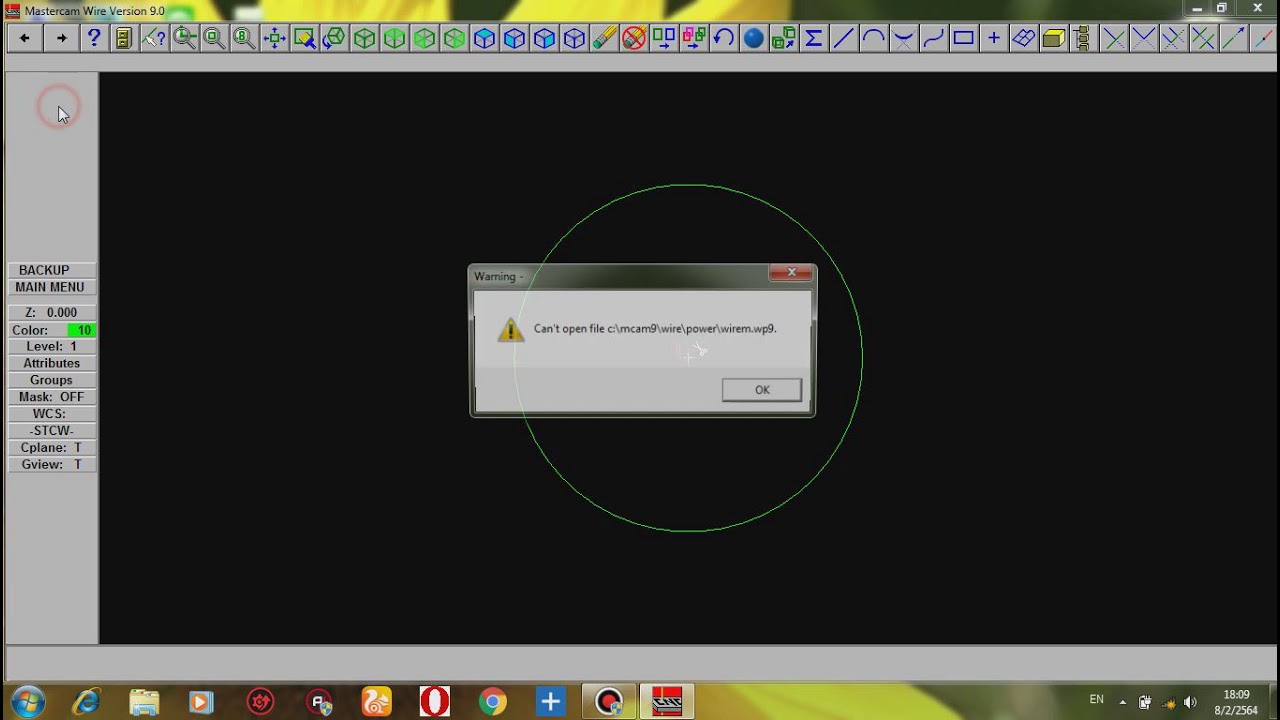Return to MAIN MENU
The height and width of the screenshot is (720, 1280).
(51, 287)
